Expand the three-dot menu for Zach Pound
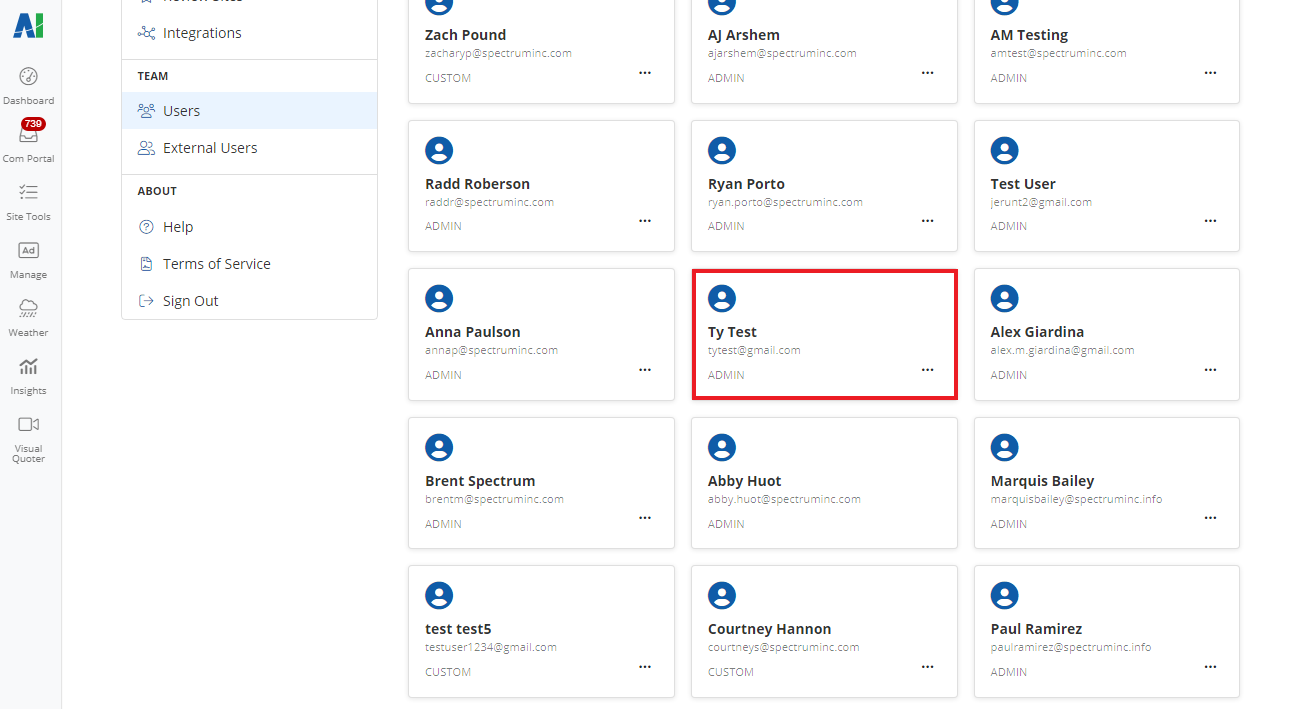1298x709 pixels. click(645, 73)
